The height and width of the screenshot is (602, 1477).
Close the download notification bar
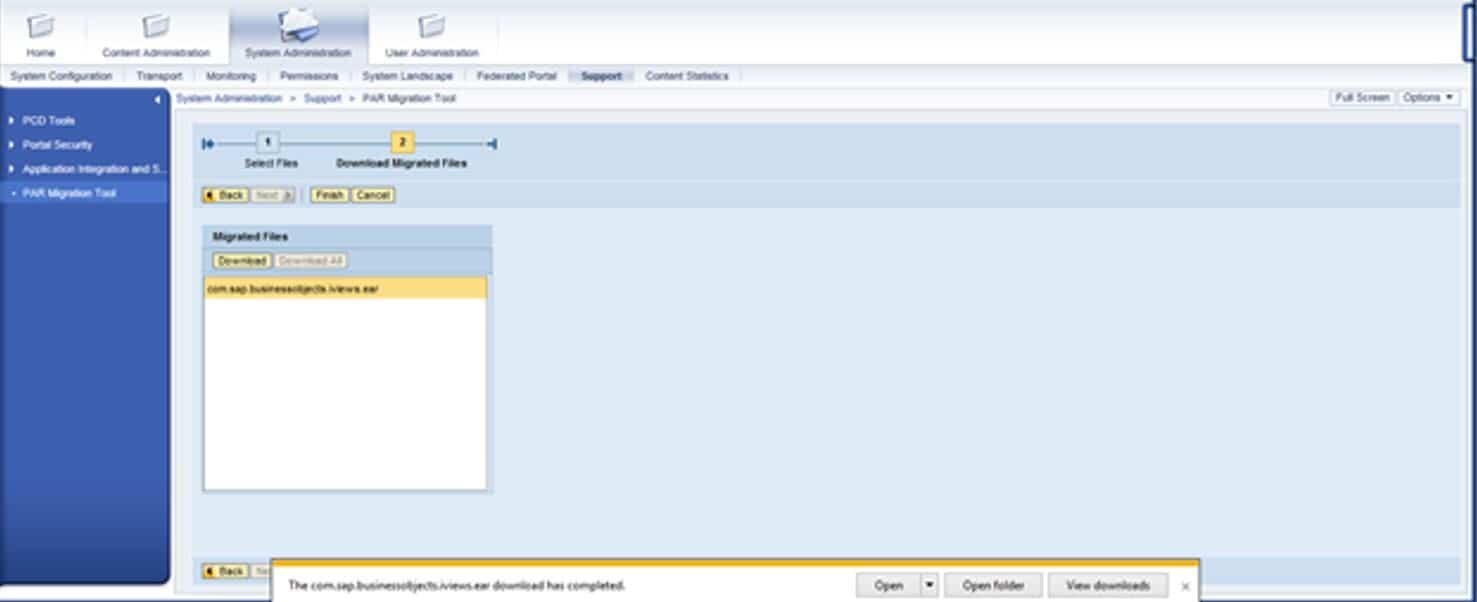click(1185, 586)
